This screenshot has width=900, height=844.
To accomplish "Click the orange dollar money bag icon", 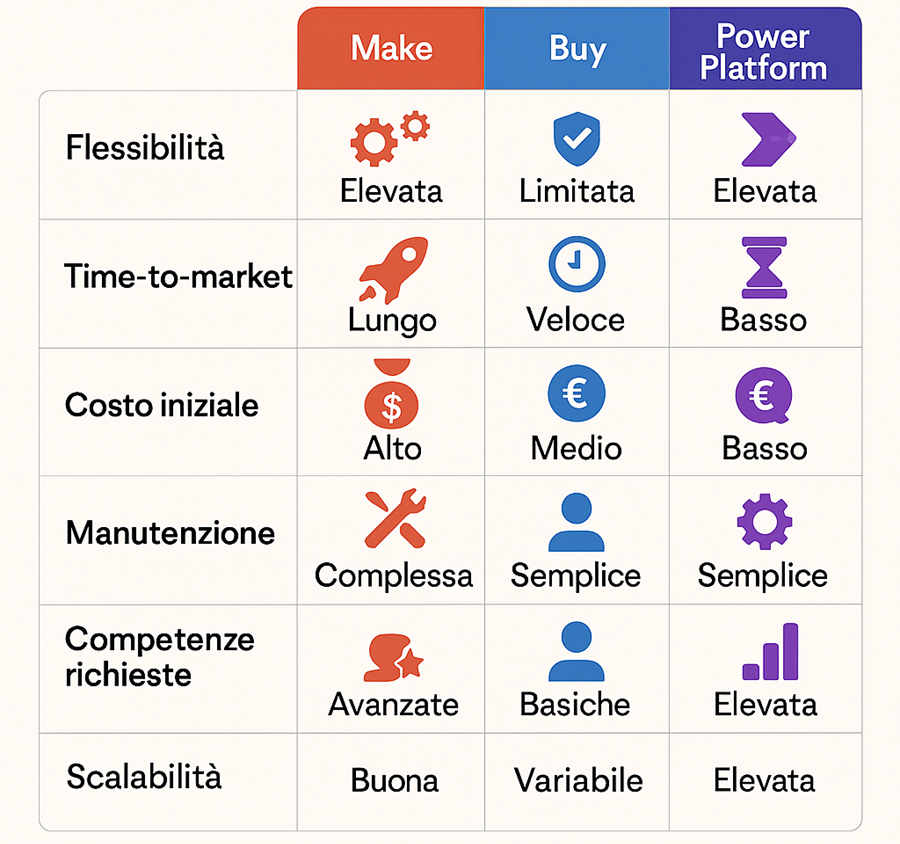I will tap(392, 396).
